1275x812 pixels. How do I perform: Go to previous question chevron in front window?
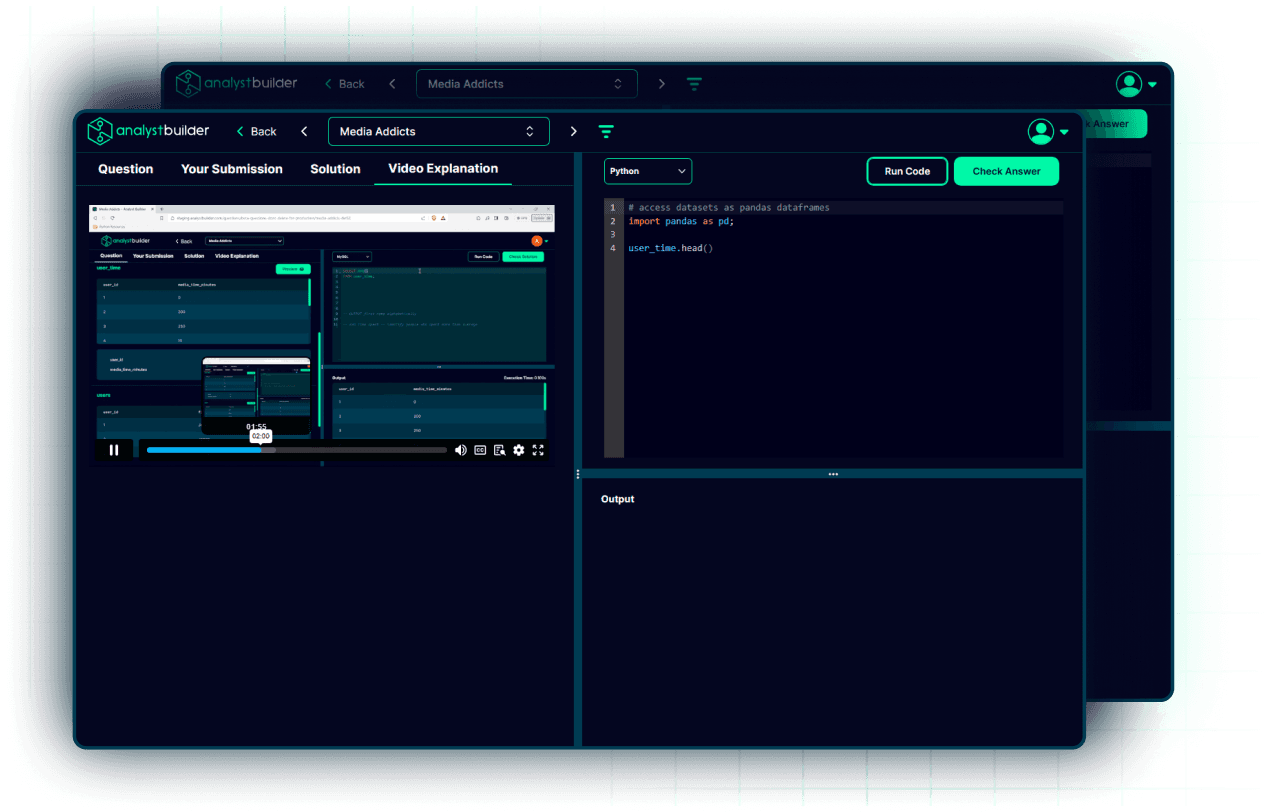pyautogui.click(x=304, y=131)
